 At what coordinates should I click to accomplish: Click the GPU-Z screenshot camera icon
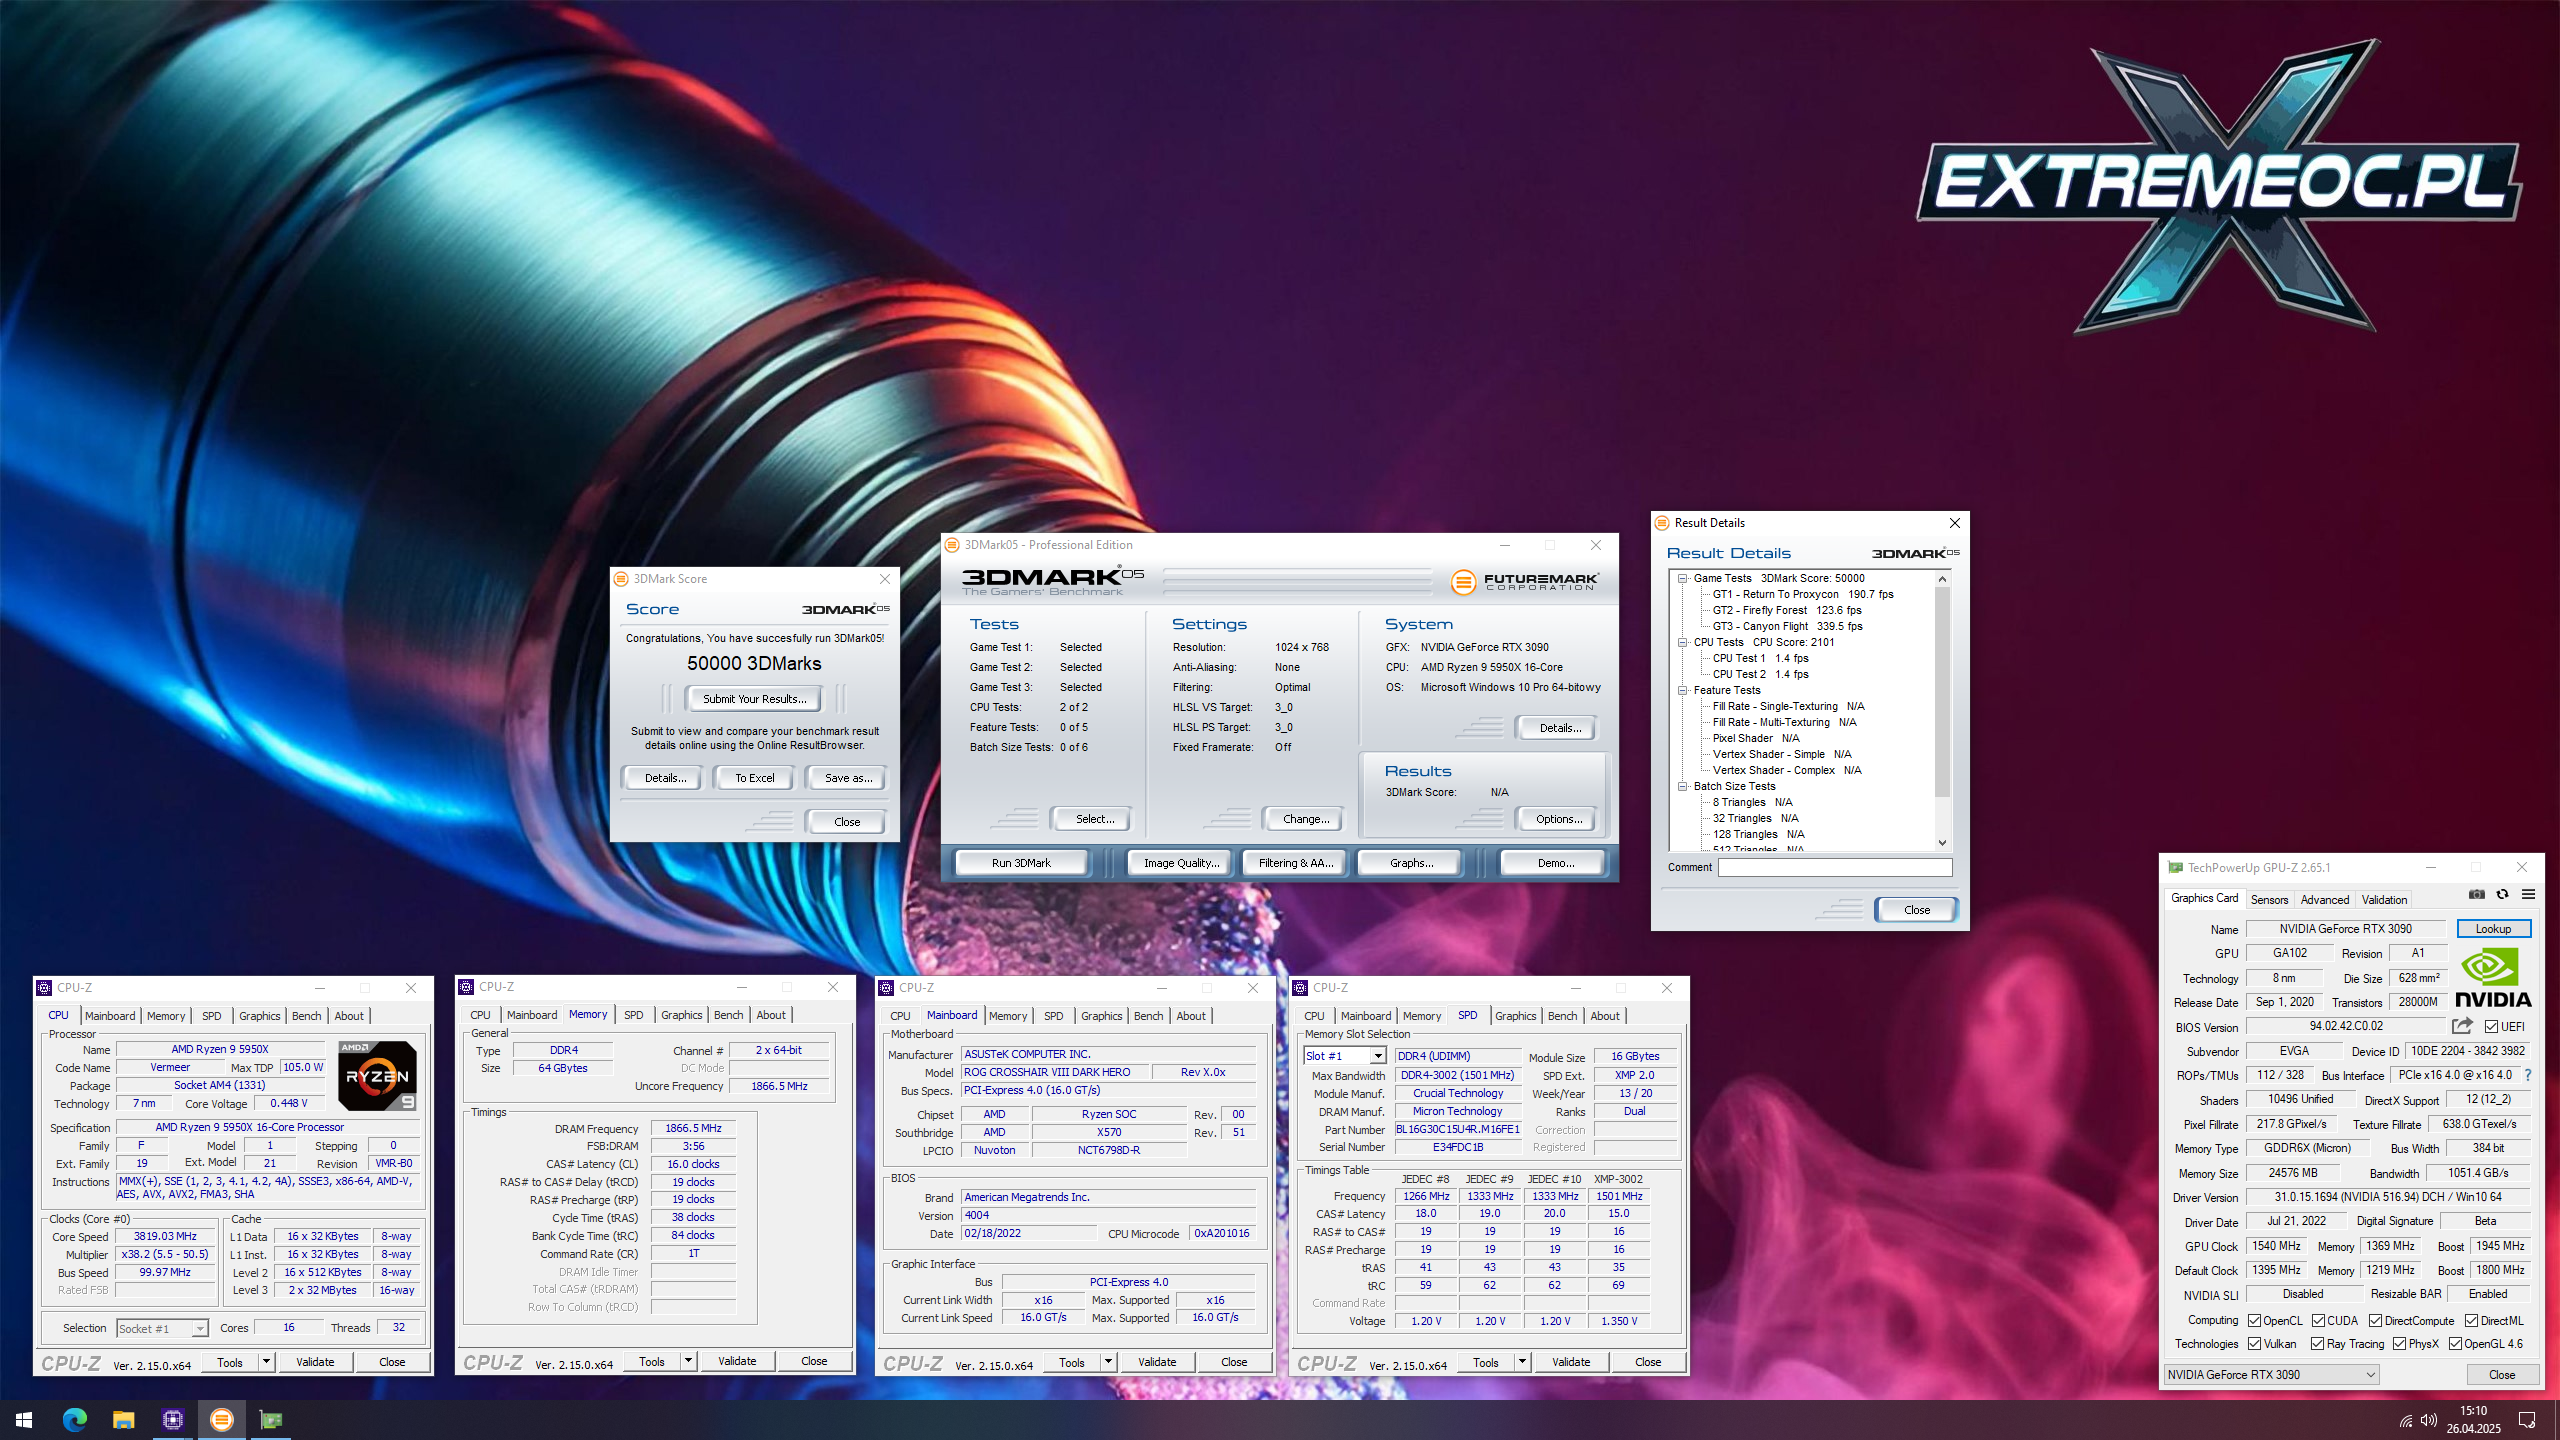2476,894
